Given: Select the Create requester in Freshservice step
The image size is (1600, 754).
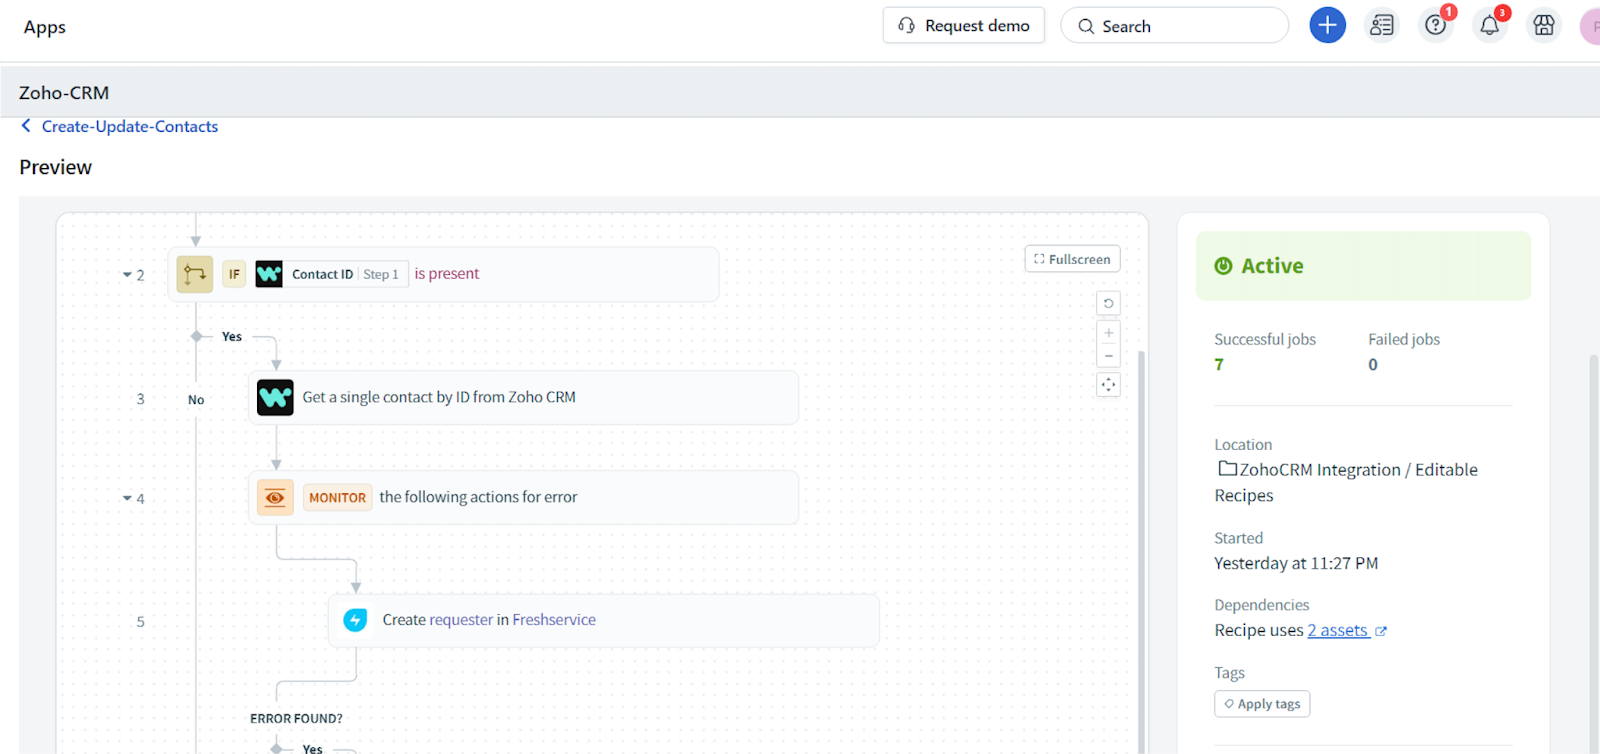Looking at the screenshot, I should 604,620.
